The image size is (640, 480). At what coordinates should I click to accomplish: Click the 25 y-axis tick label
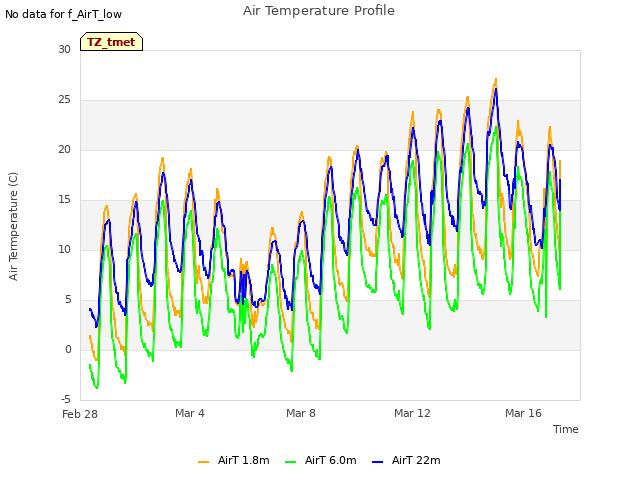pyautogui.click(x=64, y=100)
